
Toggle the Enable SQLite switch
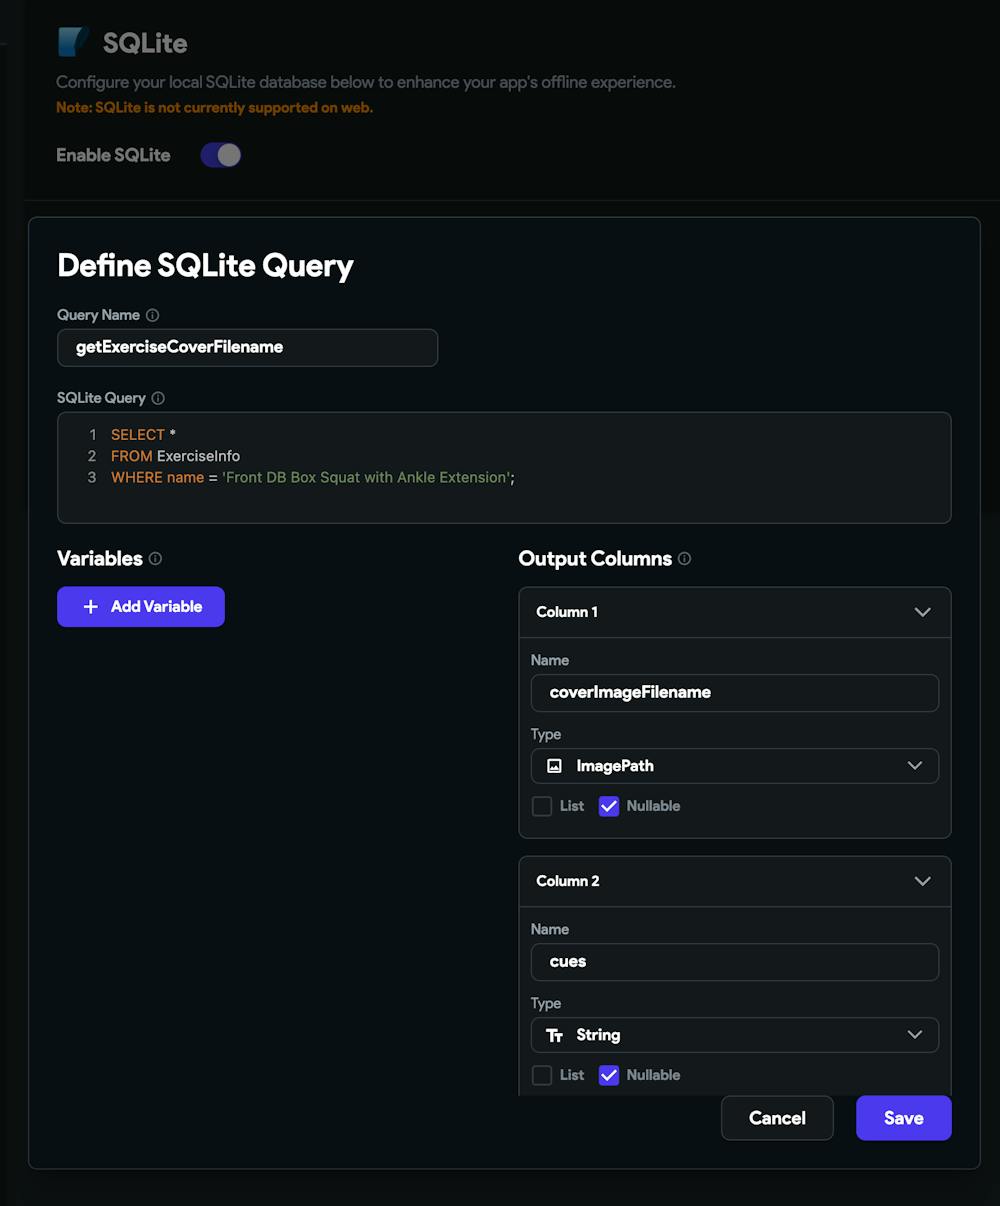[221, 155]
